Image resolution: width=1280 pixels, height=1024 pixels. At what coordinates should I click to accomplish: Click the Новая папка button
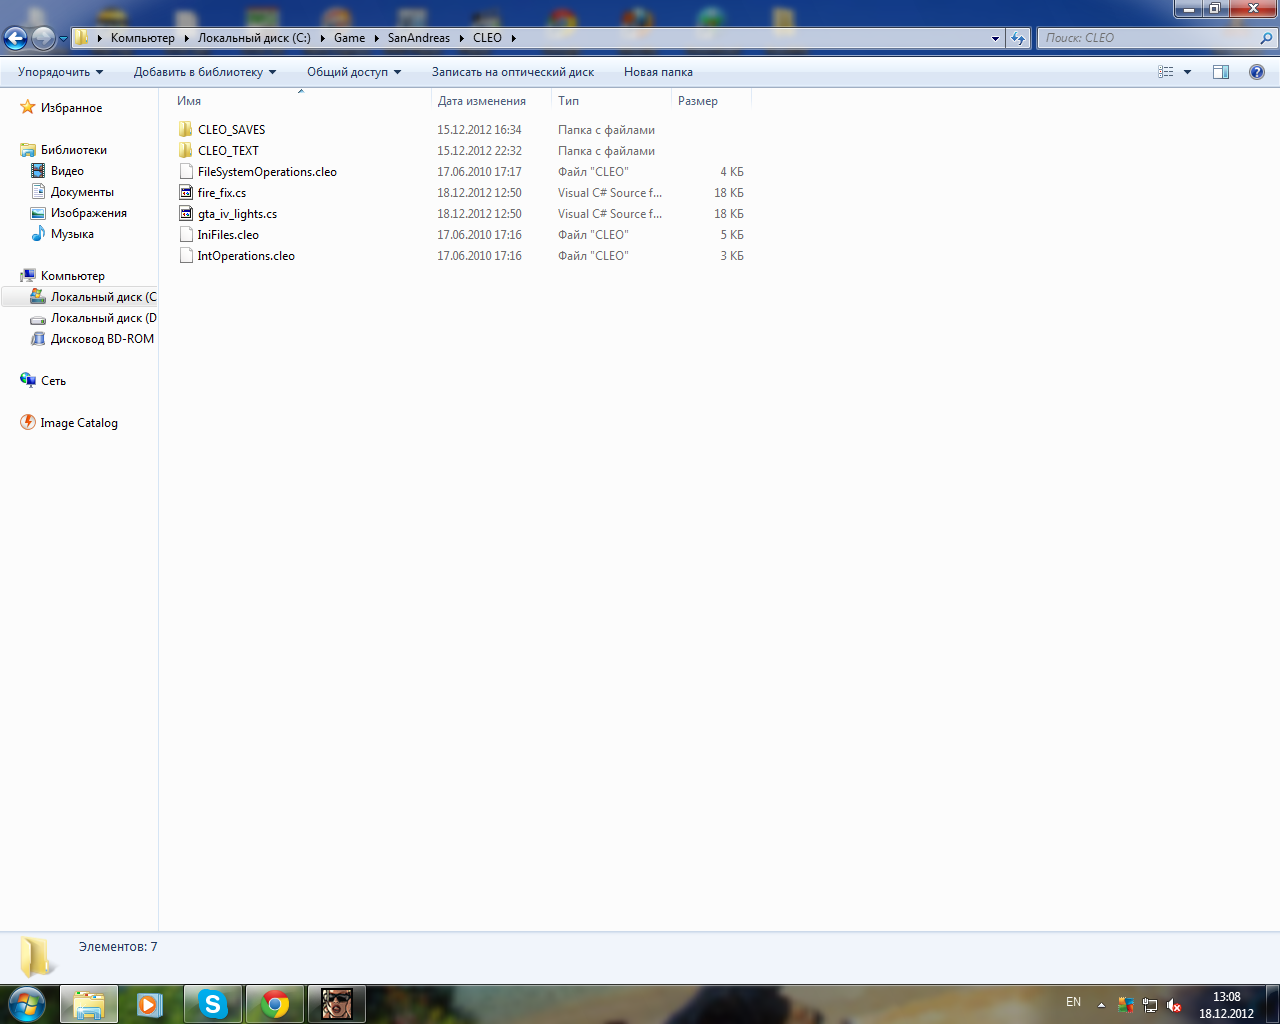click(x=658, y=72)
